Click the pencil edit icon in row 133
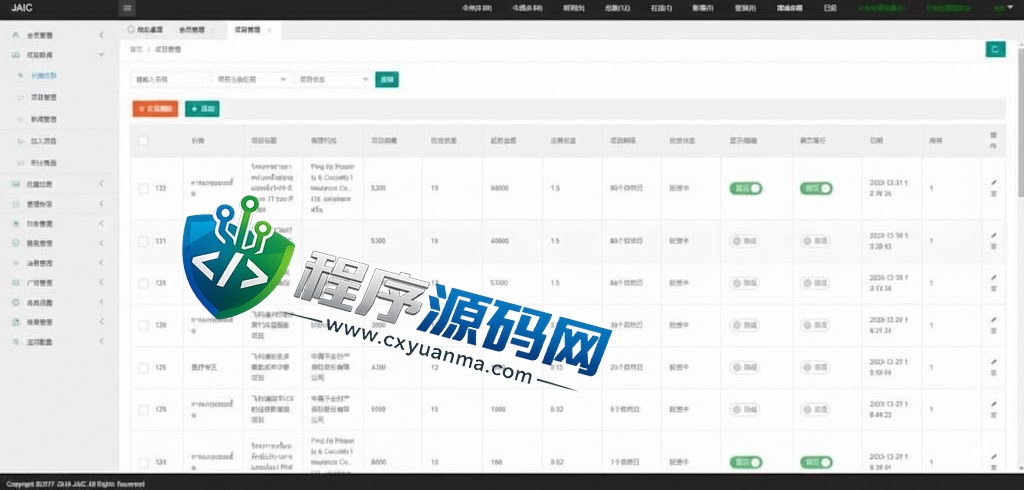The image size is (1024, 490). pyautogui.click(x=993, y=183)
